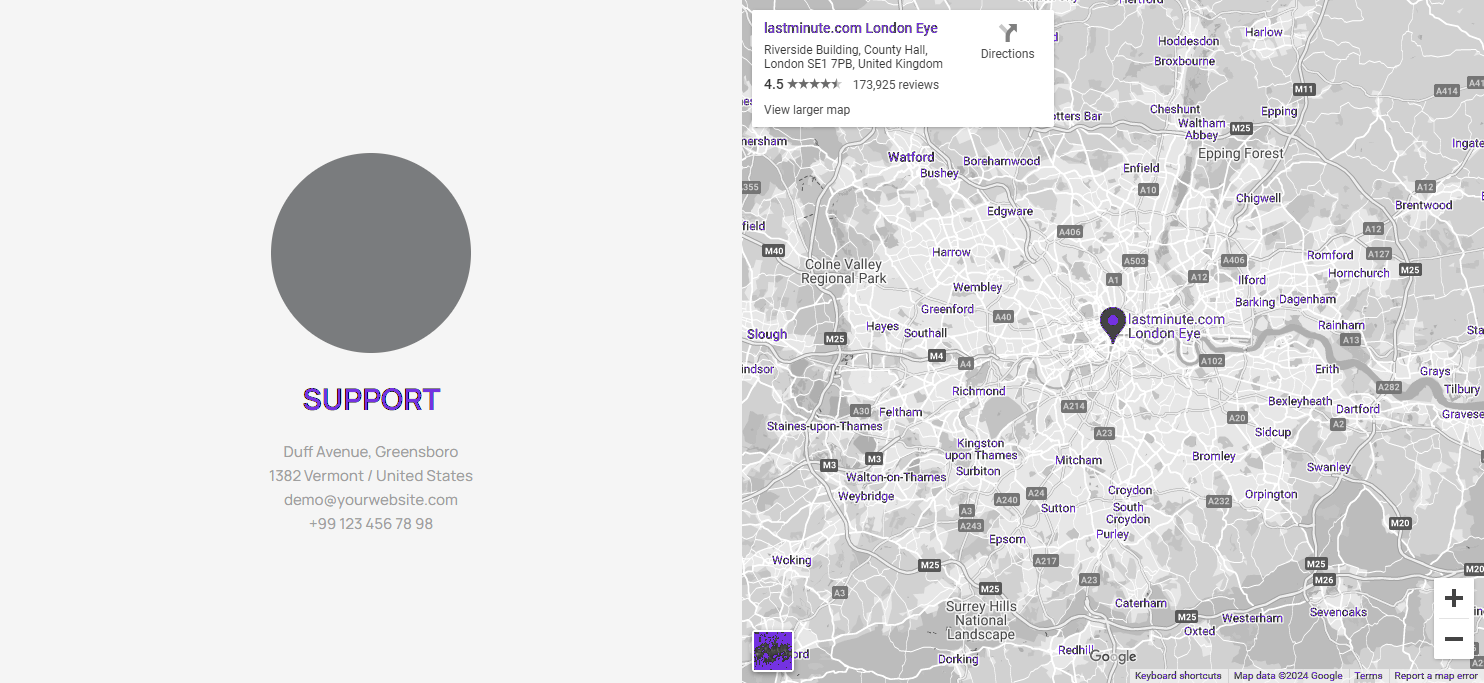Click the Wembley label on the map
The height and width of the screenshot is (683, 1484).
(977, 287)
